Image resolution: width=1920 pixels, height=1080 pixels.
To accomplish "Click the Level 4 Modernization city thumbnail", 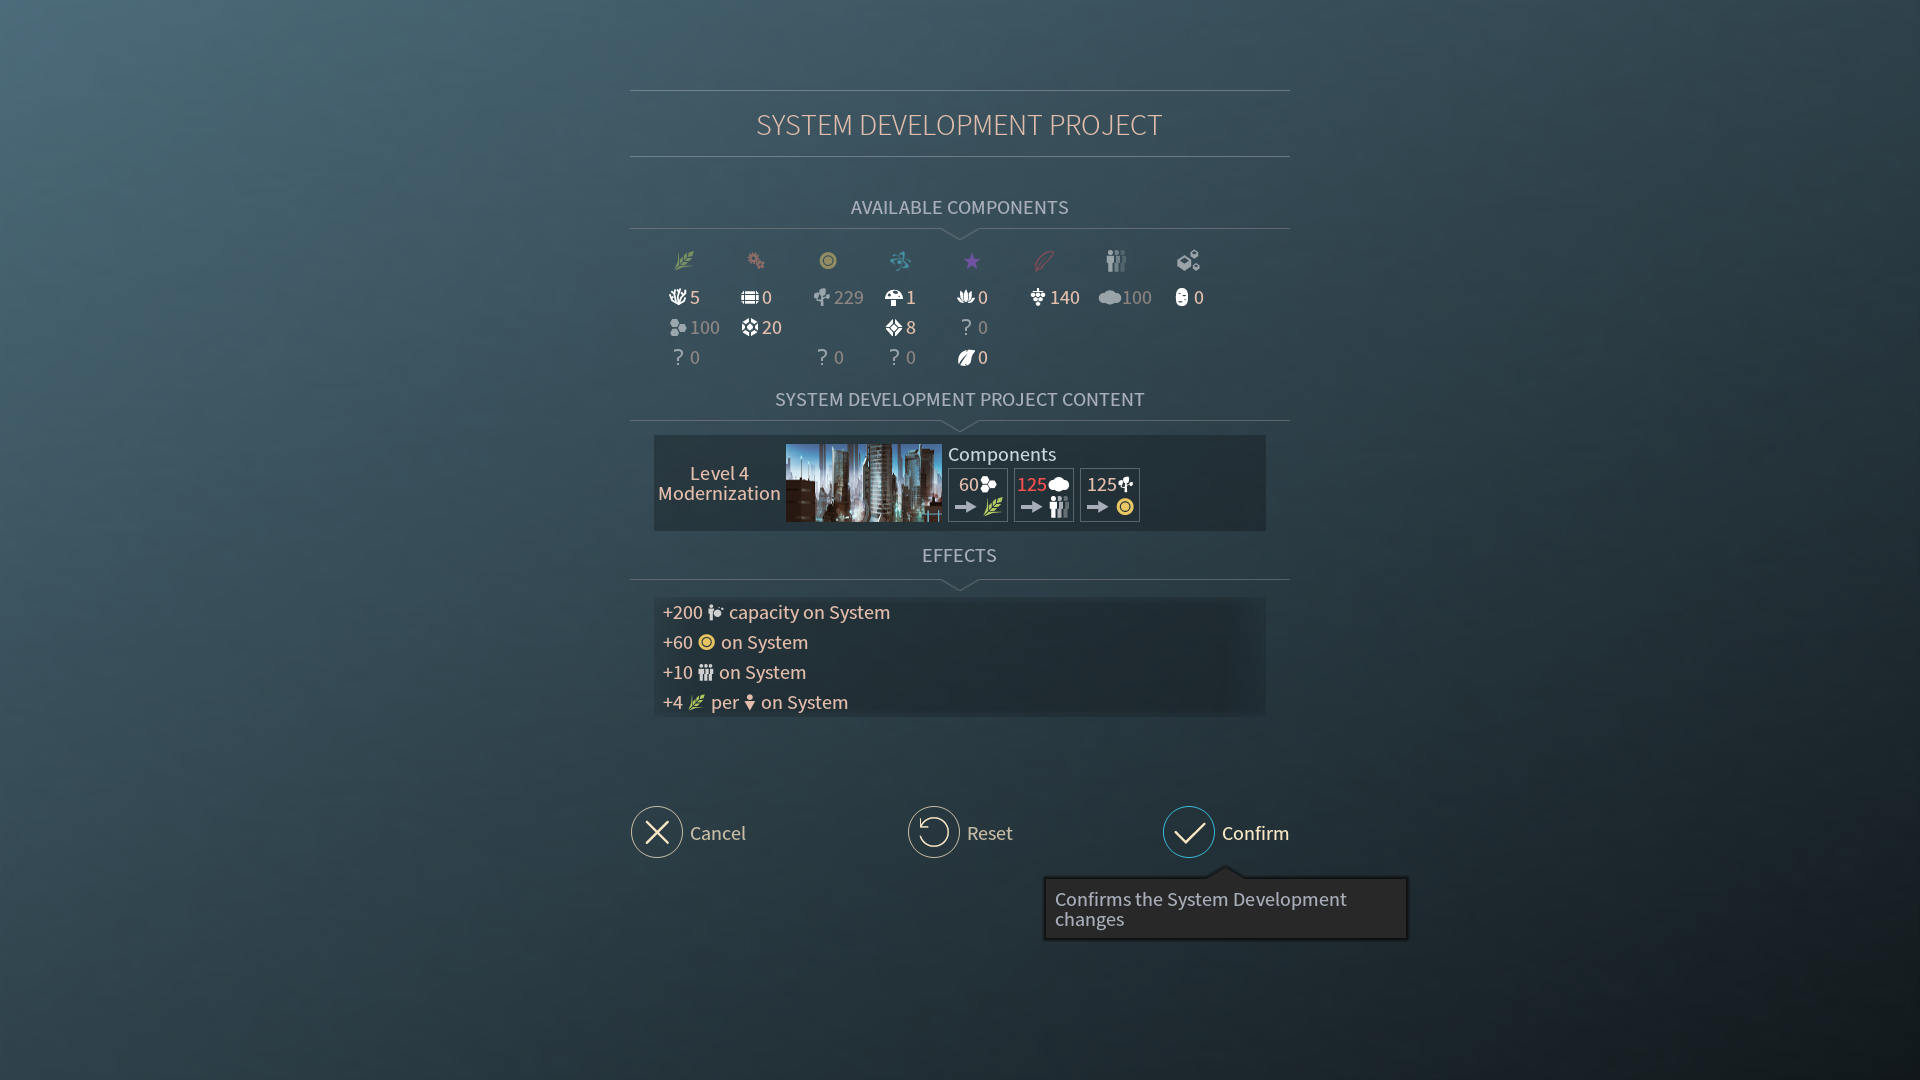I will pyautogui.click(x=863, y=483).
